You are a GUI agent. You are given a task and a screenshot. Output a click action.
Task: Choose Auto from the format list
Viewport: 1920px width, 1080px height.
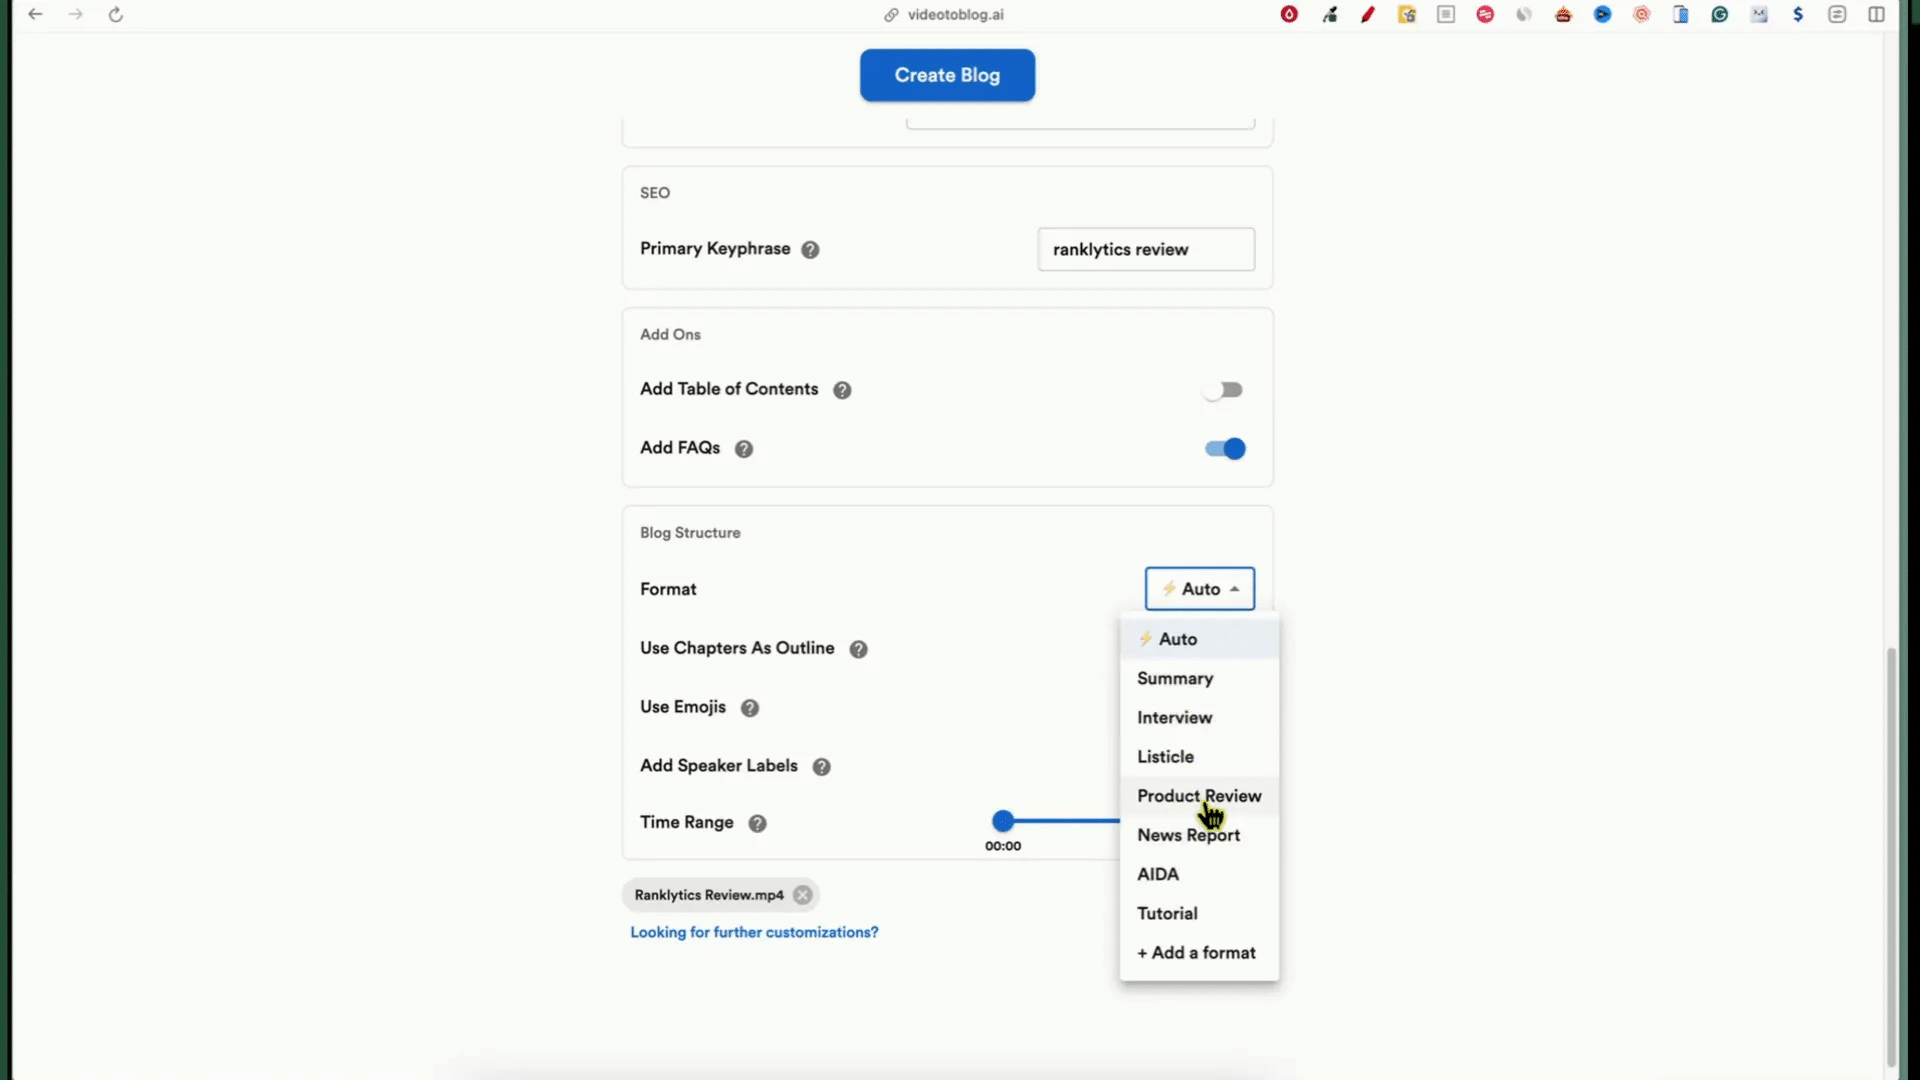(1199, 639)
